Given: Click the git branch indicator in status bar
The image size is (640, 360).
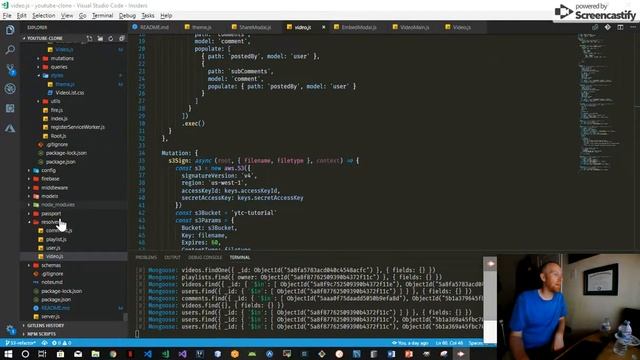Looking at the screenshot, I should coord(21,343).
